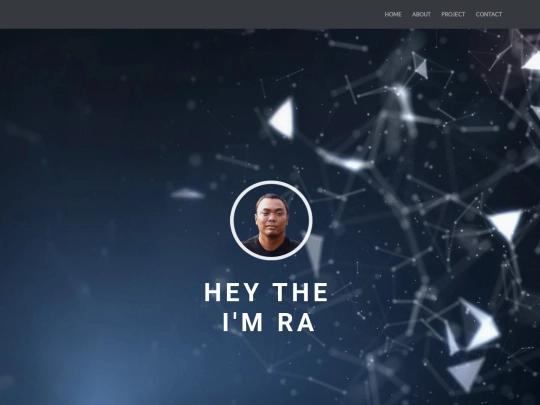Viewport: 540px width, 405px height.
Task: Click the bright white triangle above the avatar
Action: (283, 118)
